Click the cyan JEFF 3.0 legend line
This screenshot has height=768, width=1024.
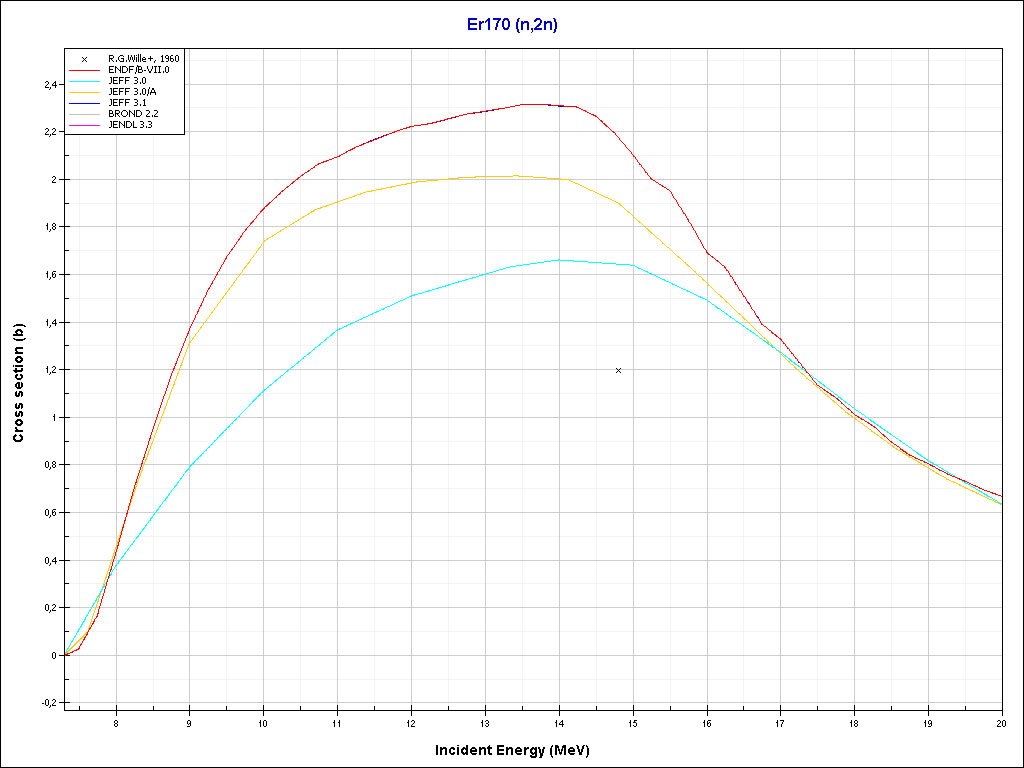point(84,81)
